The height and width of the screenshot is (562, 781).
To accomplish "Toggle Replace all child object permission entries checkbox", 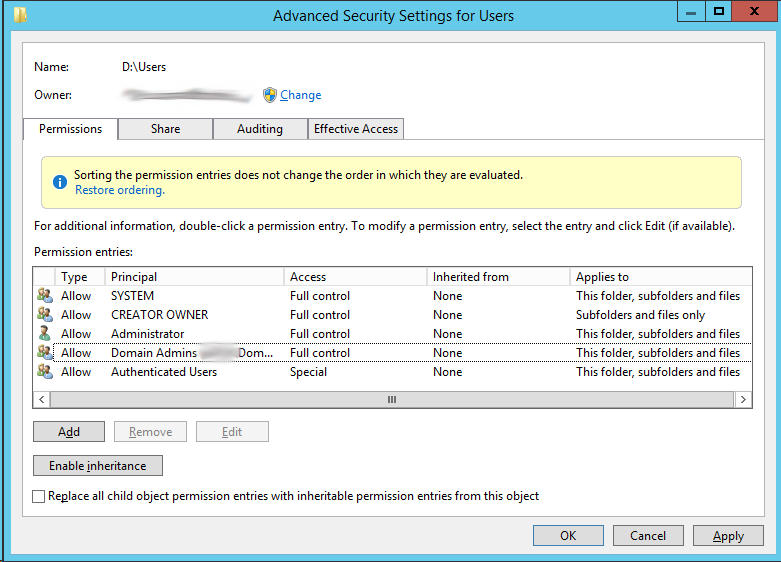I will tap(38, 496).
